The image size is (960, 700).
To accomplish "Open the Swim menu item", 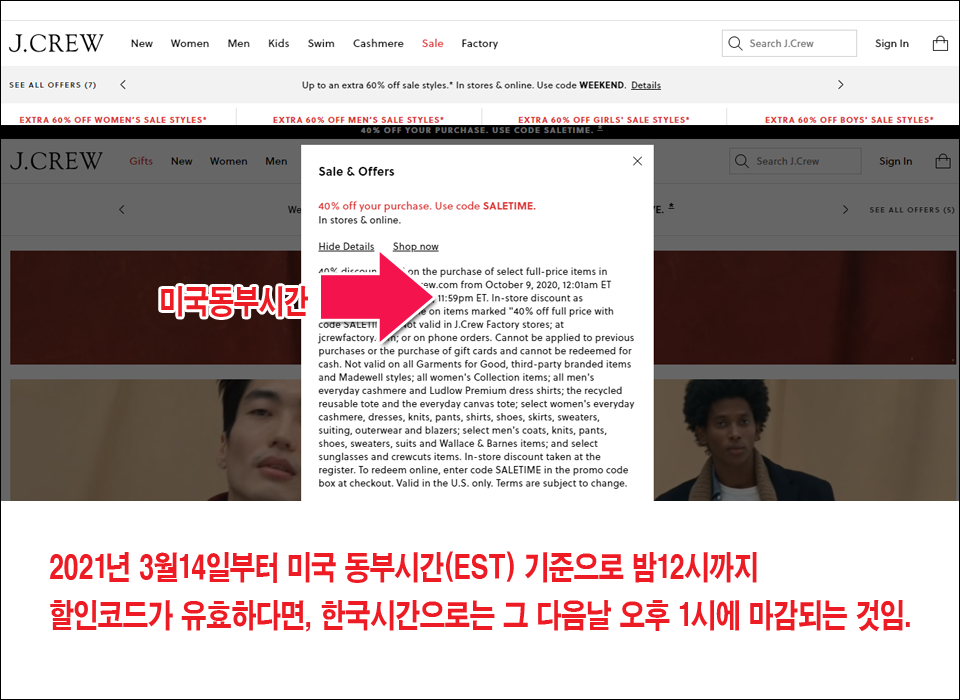I will tap(321, 43).
